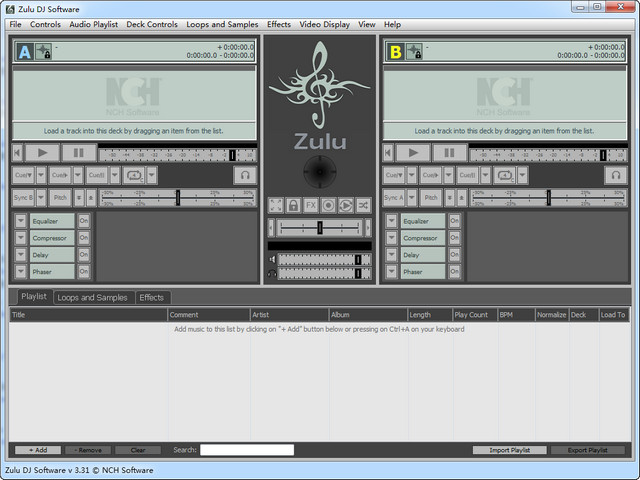
Task: Click the Import Playlist button
Action: point(509,450)
